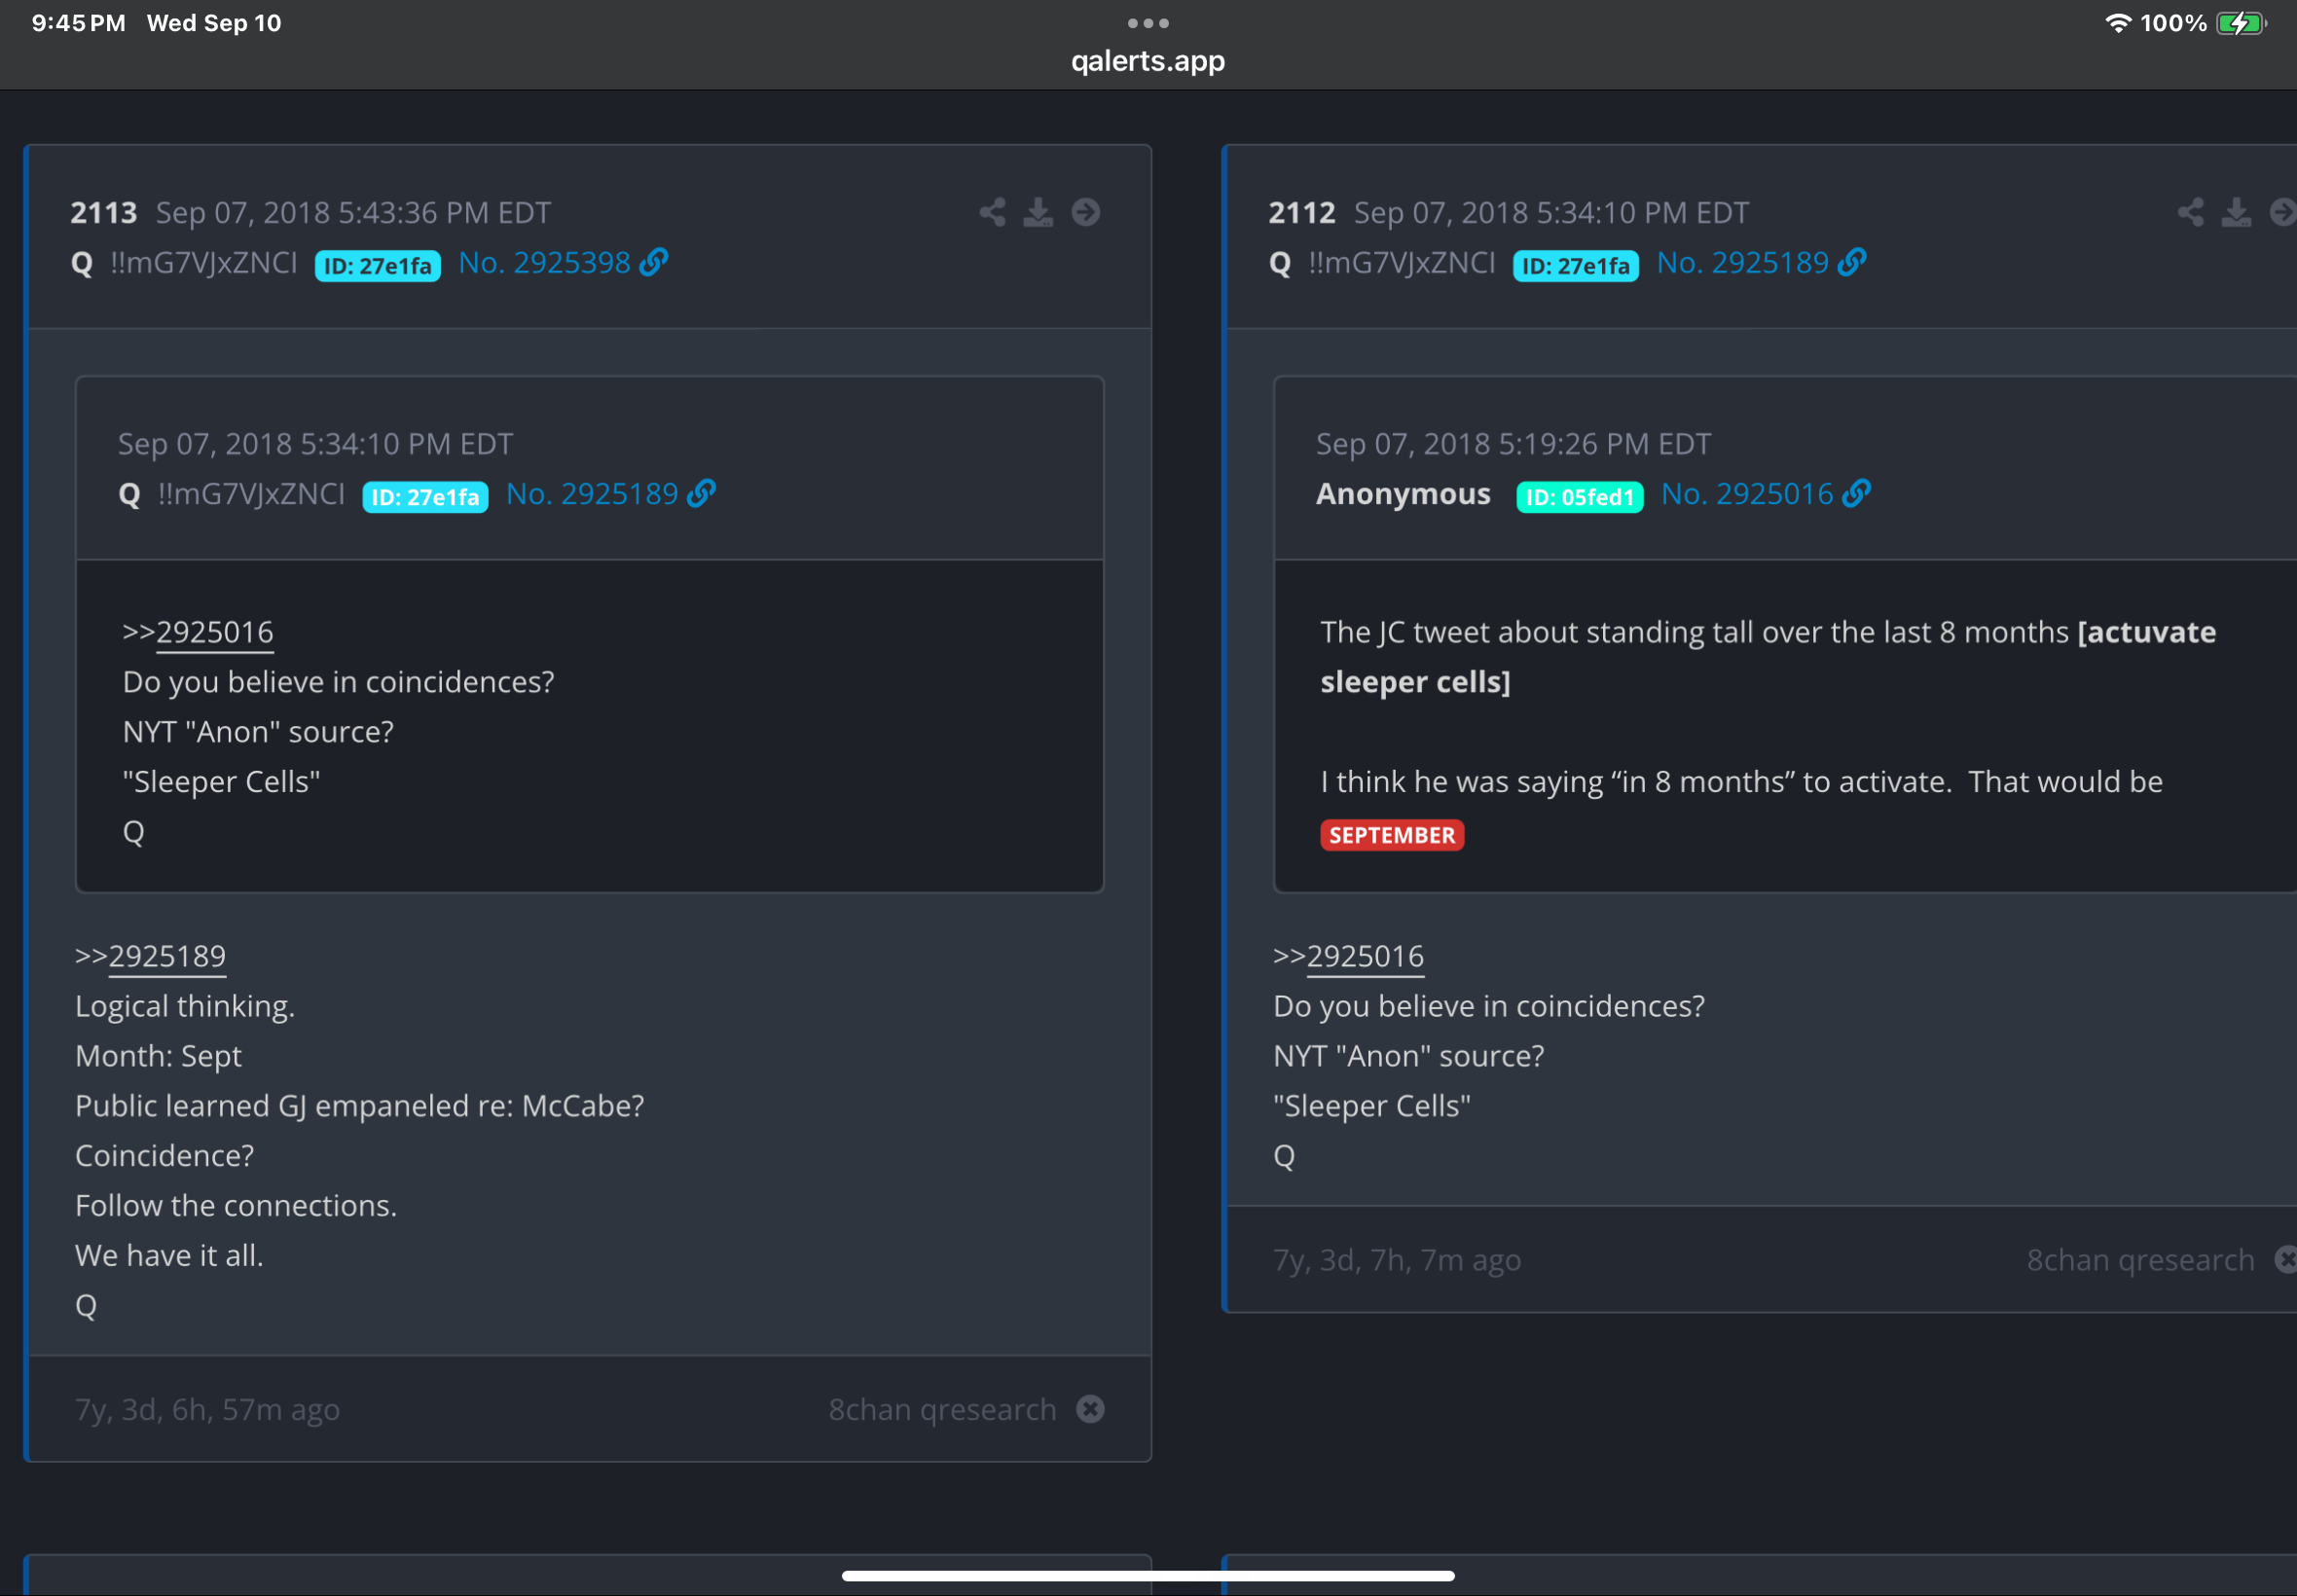Click link icon in quoted post No. 2925189
The image size is (2297, 1596).
[x=702, y=493]
